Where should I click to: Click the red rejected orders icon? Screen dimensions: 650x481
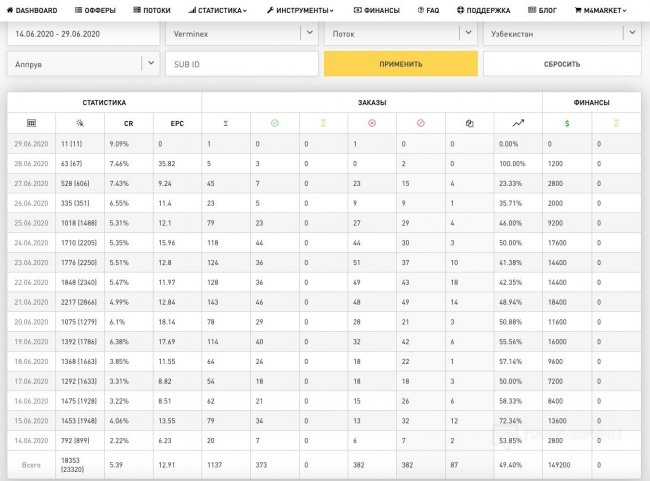(372, 123)
